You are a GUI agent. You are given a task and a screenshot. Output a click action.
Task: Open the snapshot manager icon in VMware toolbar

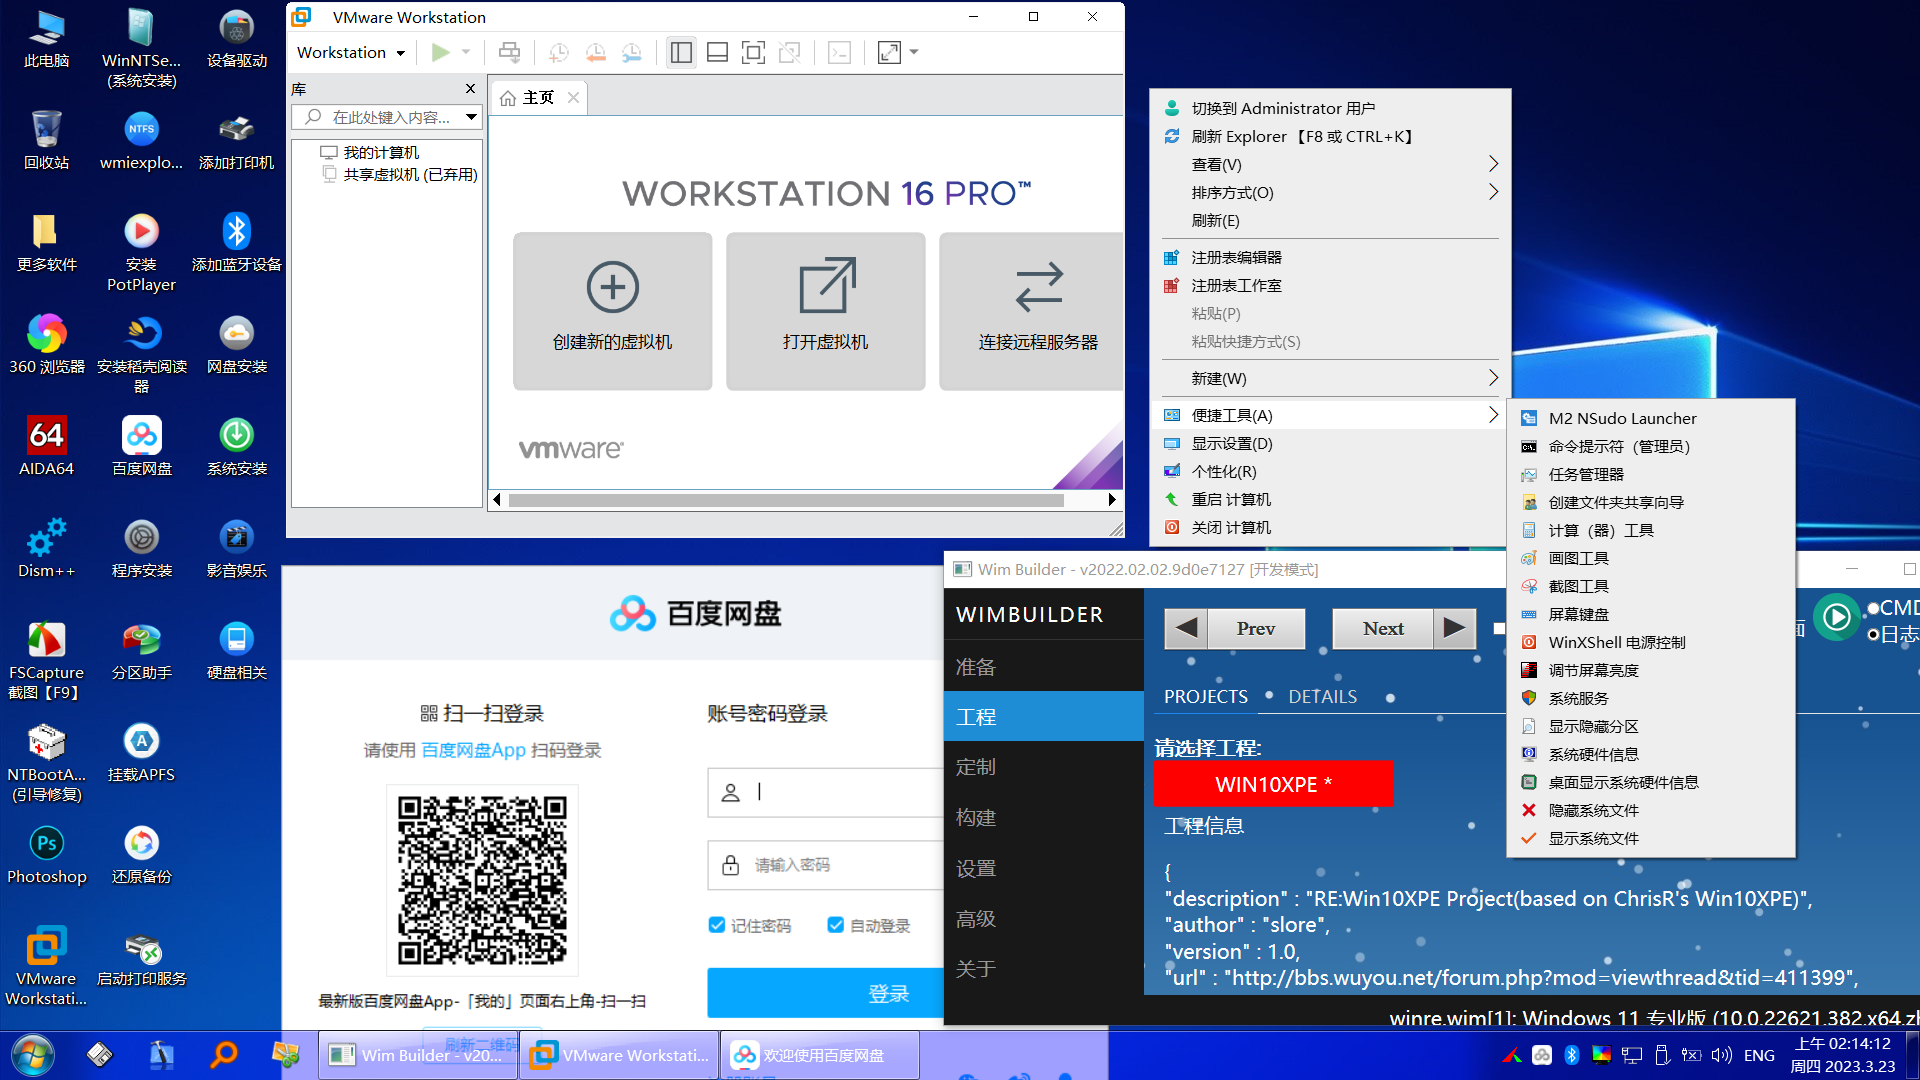point(632,52)
